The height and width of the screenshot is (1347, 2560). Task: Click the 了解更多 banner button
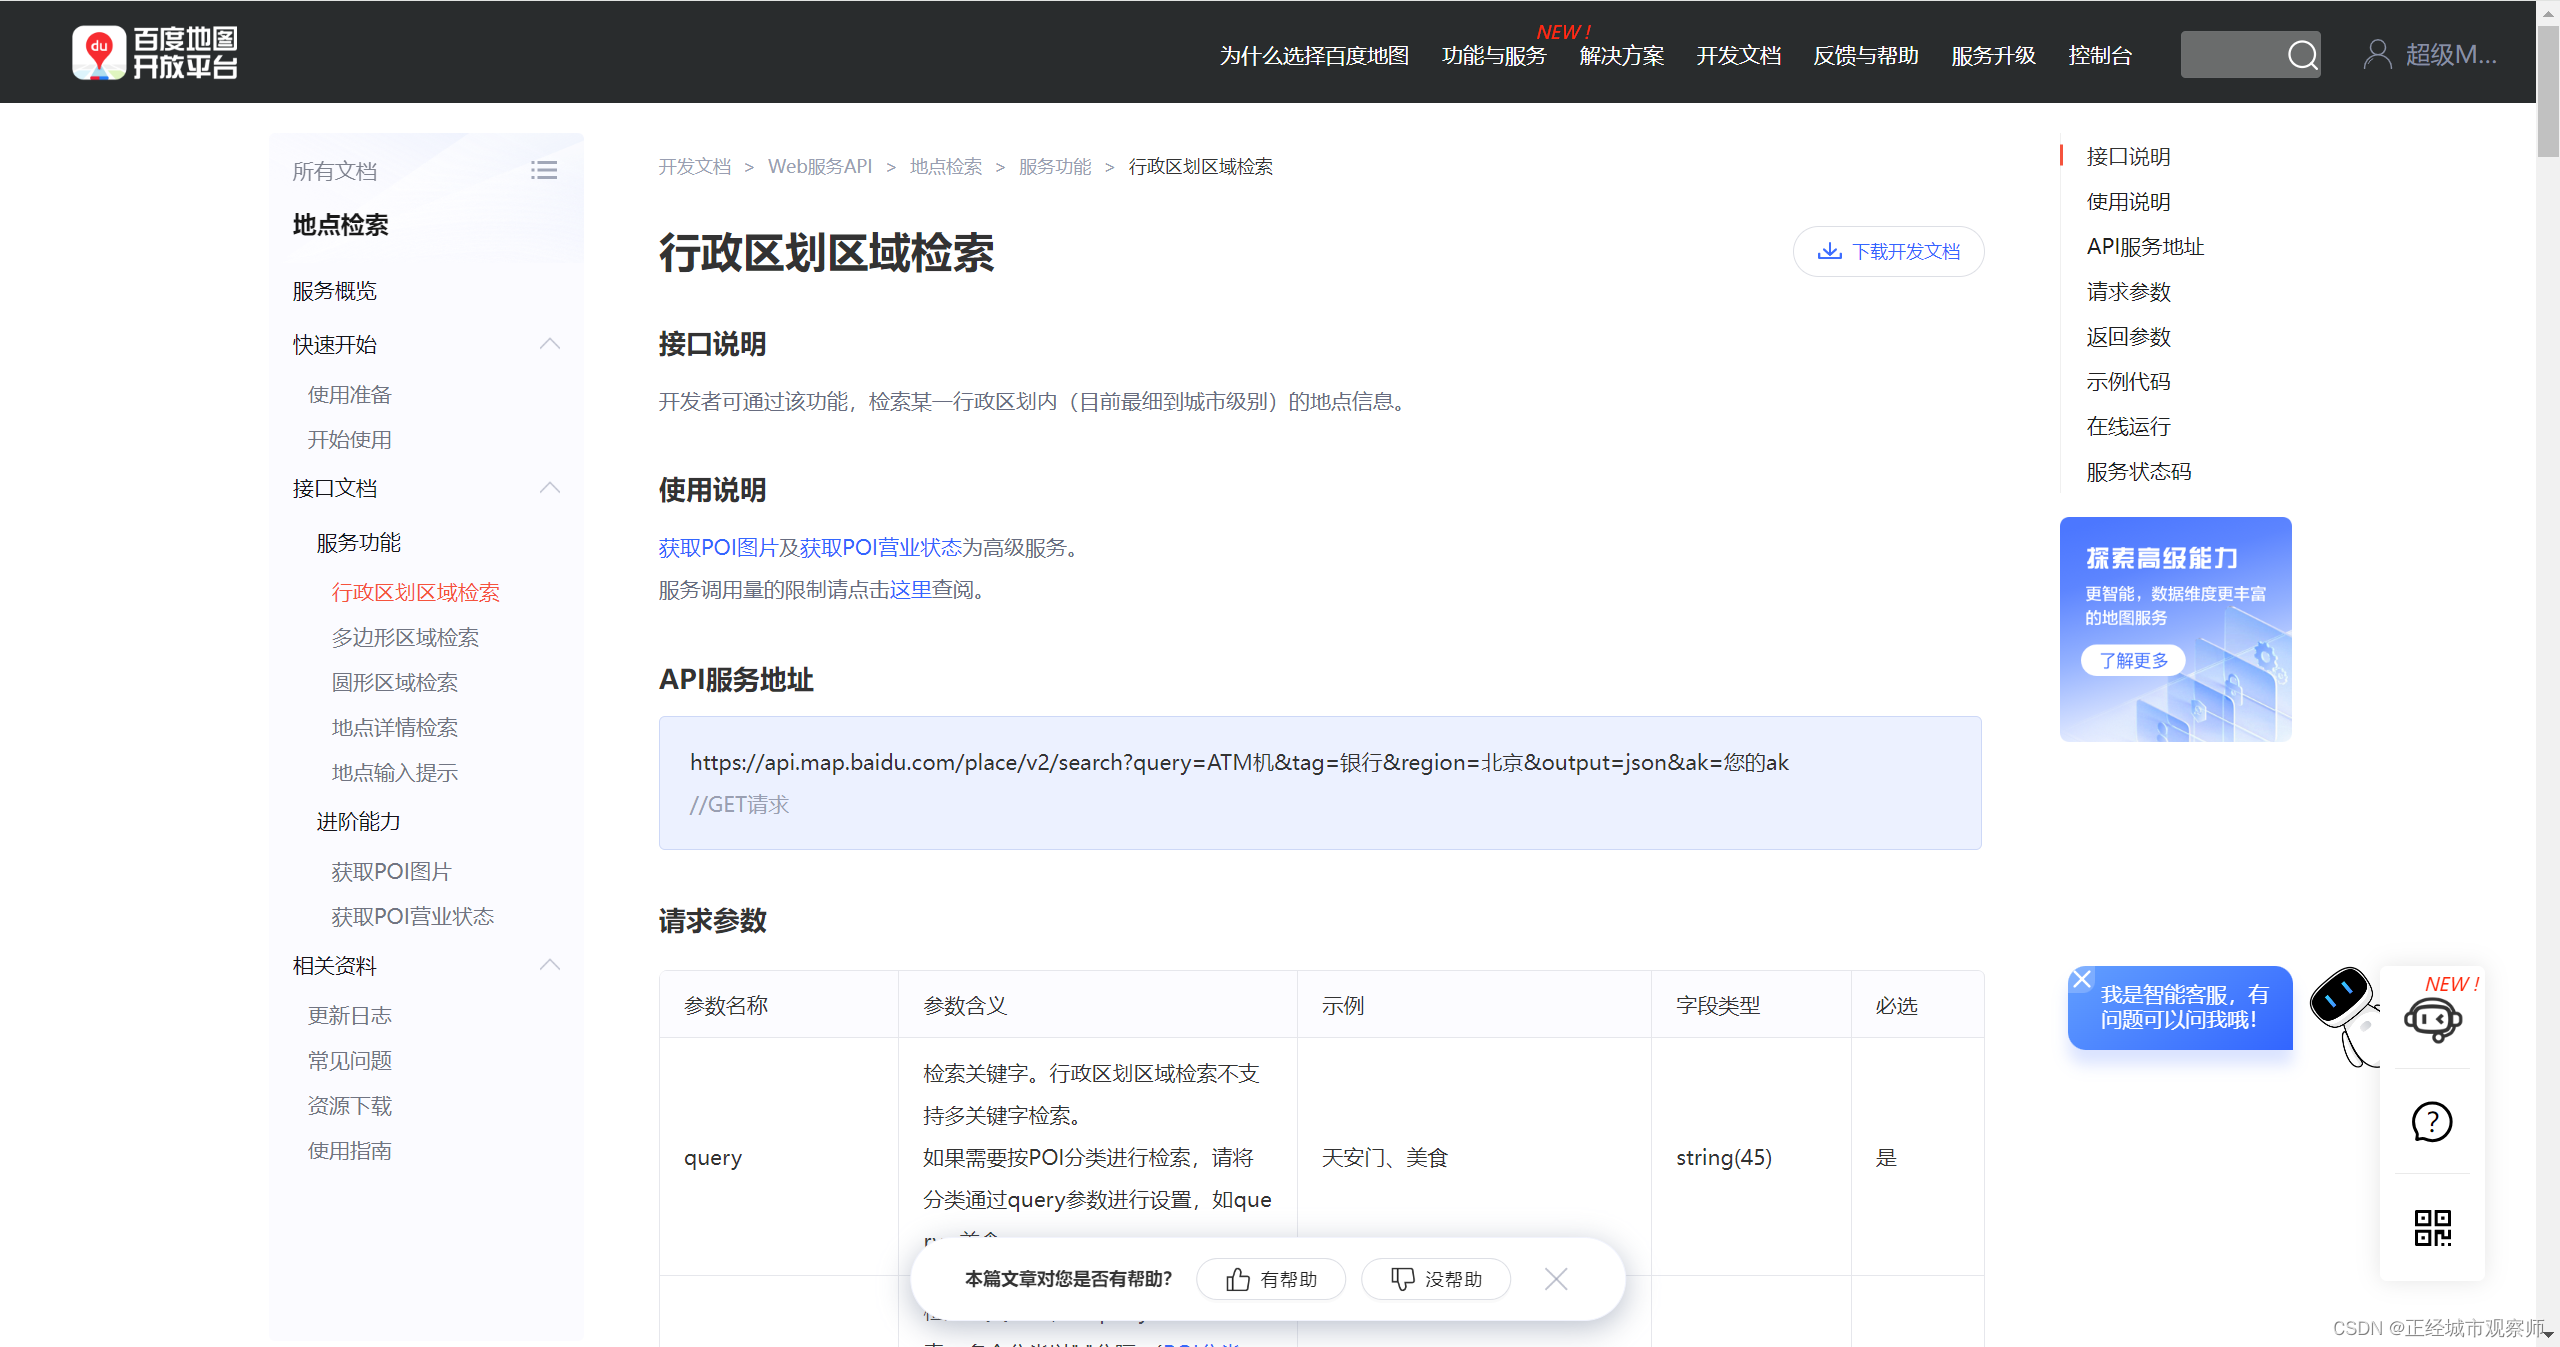(2133, 661)
